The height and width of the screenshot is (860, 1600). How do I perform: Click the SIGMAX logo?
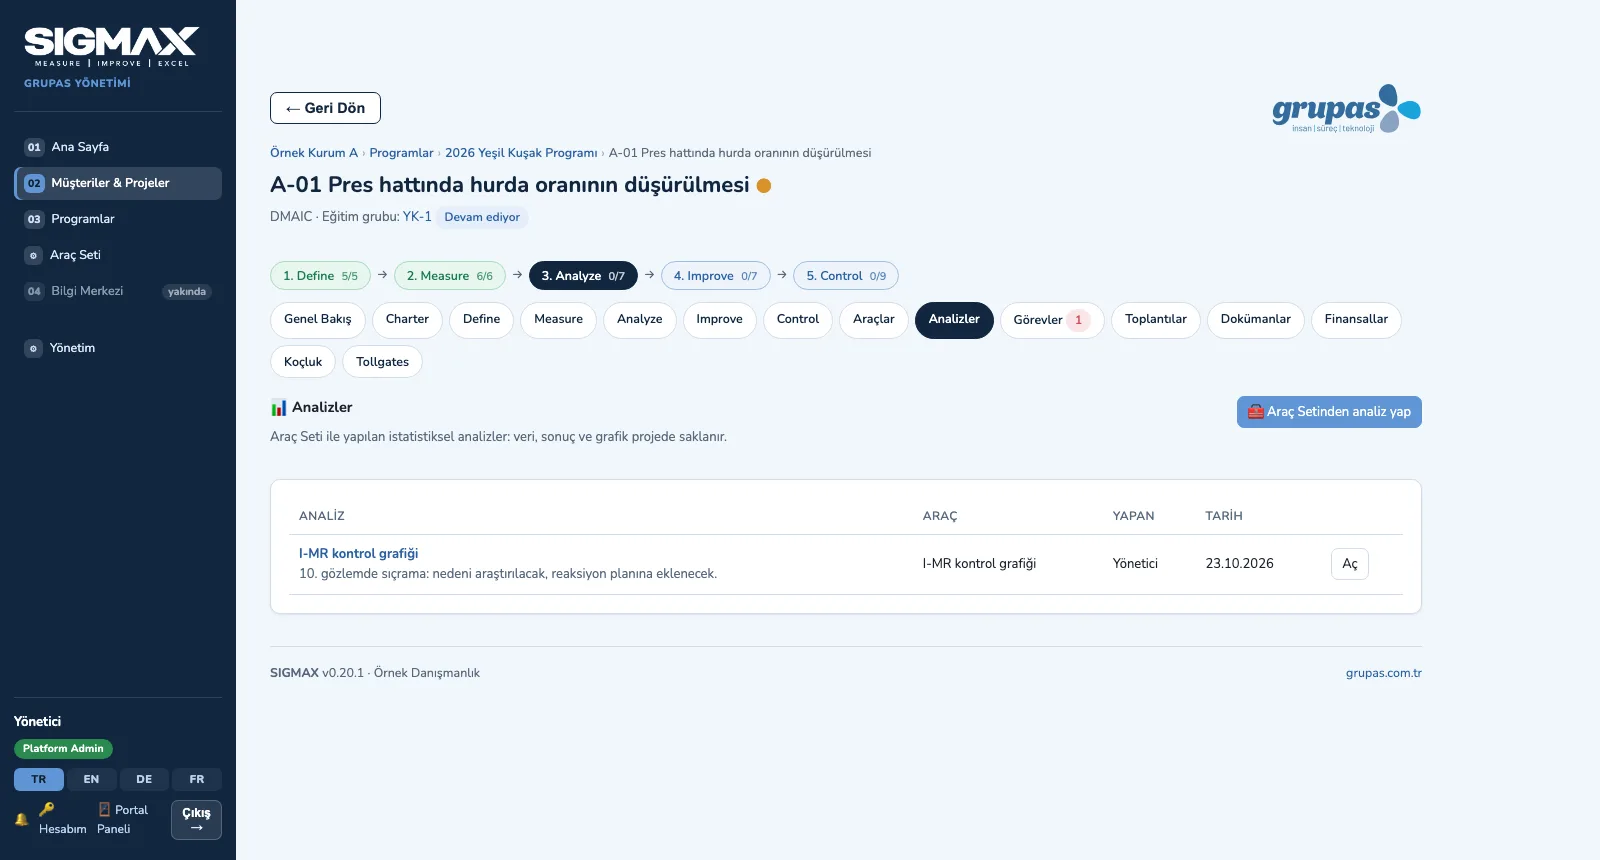111,47
